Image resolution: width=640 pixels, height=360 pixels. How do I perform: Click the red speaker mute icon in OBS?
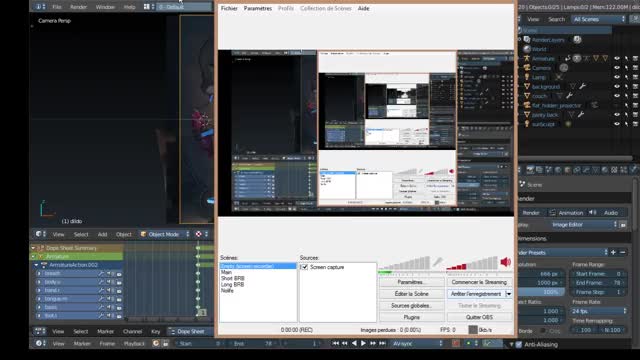tap(505, 262)
